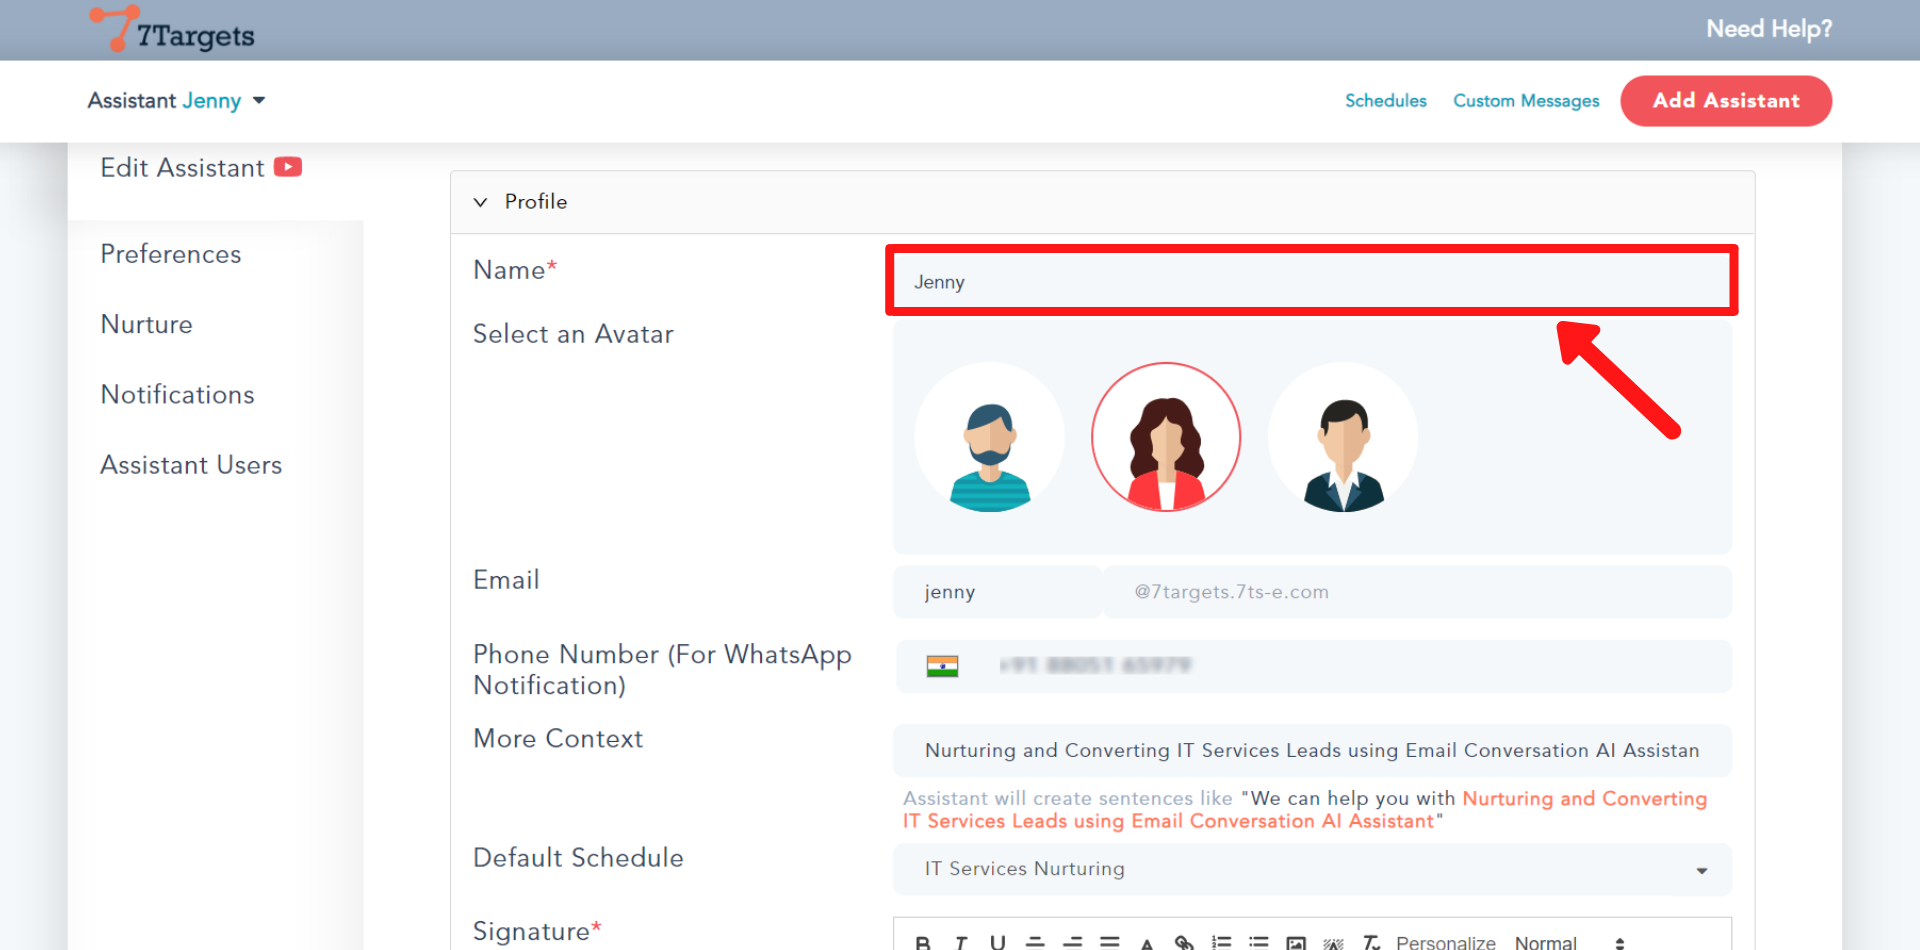Toggle underline formatting in Signature editor
1920x950 pixels.
[x=997, y=942]
